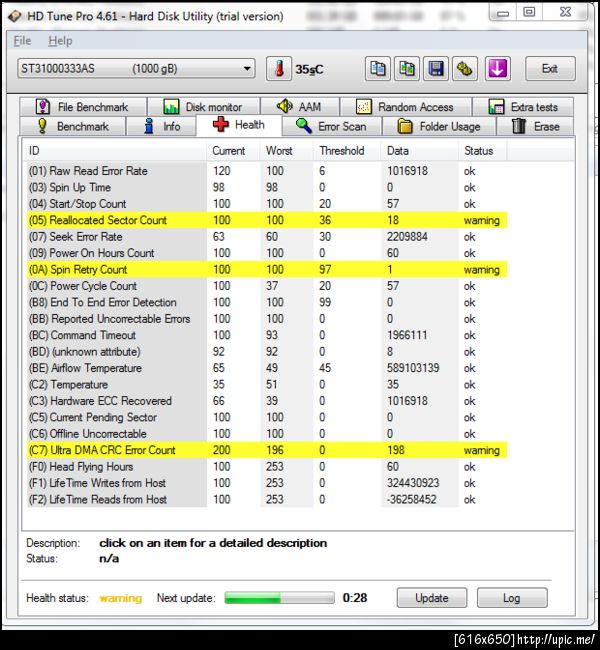
Task: Click the Log button
Action: pyautogui.click(x=512, y=598)
